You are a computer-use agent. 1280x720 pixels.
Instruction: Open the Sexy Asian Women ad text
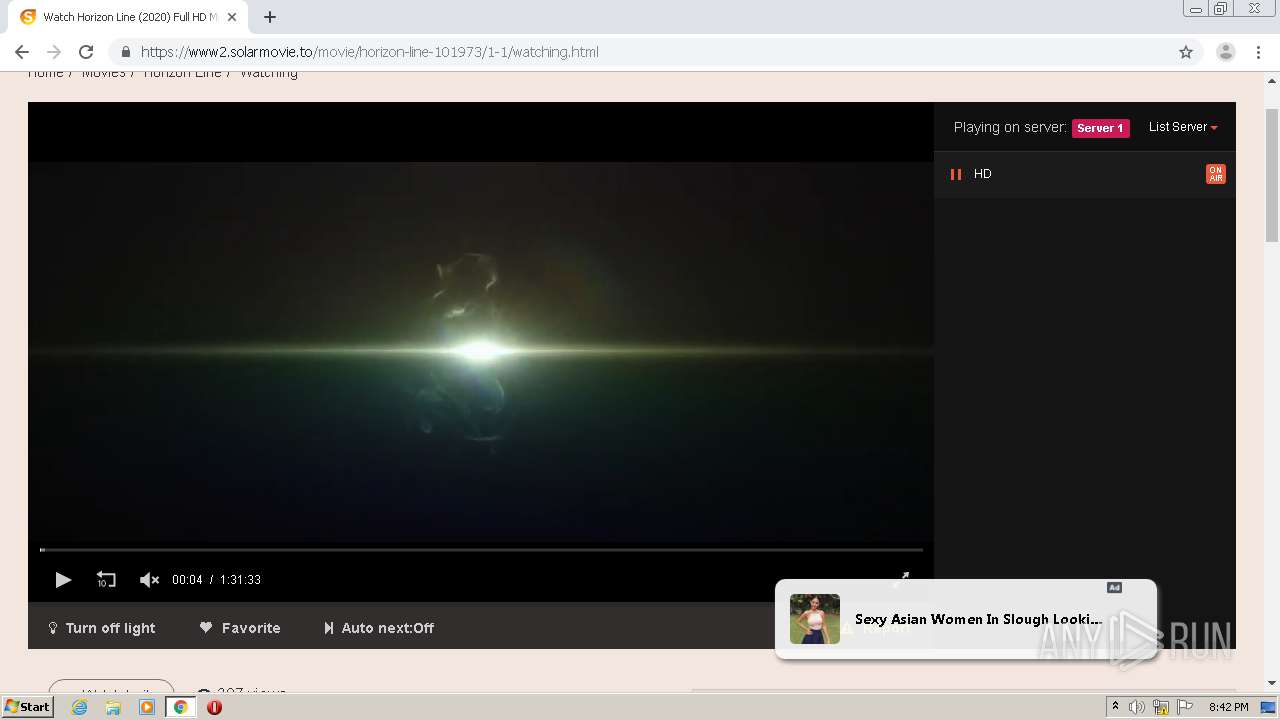(978, 619)
